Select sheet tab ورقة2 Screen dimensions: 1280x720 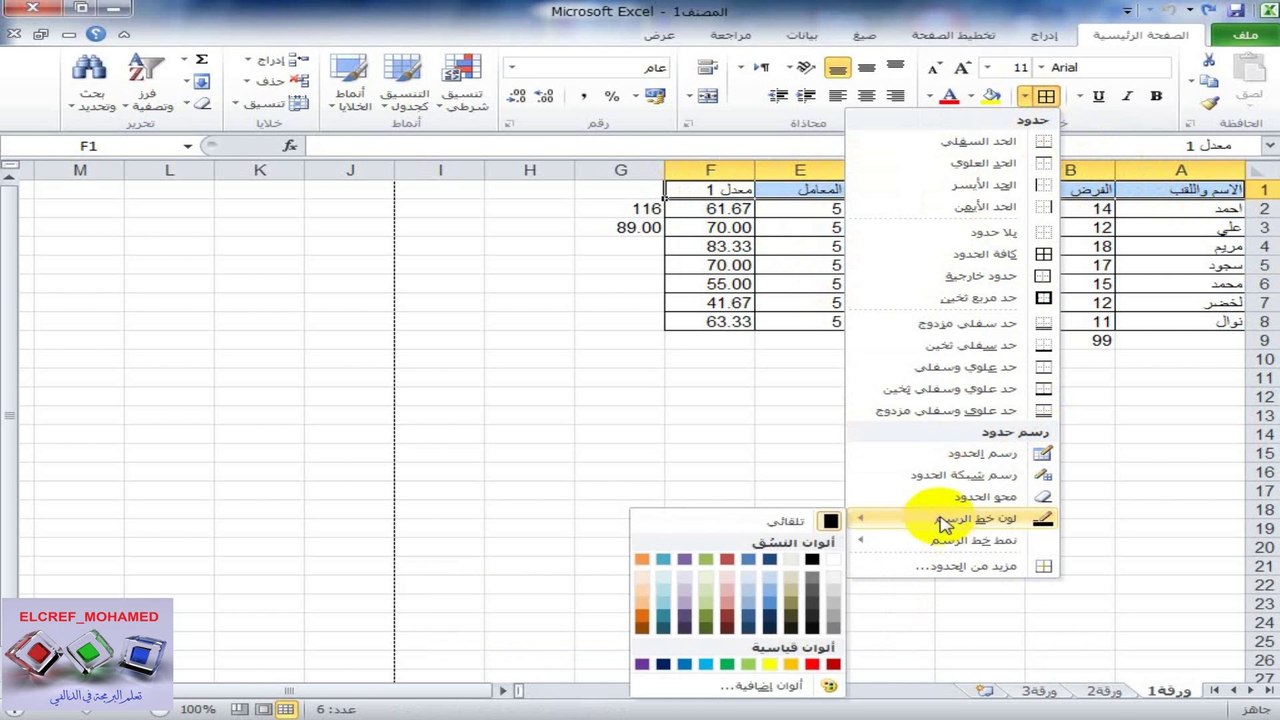pyautogui.click(x=1105, y=691)
